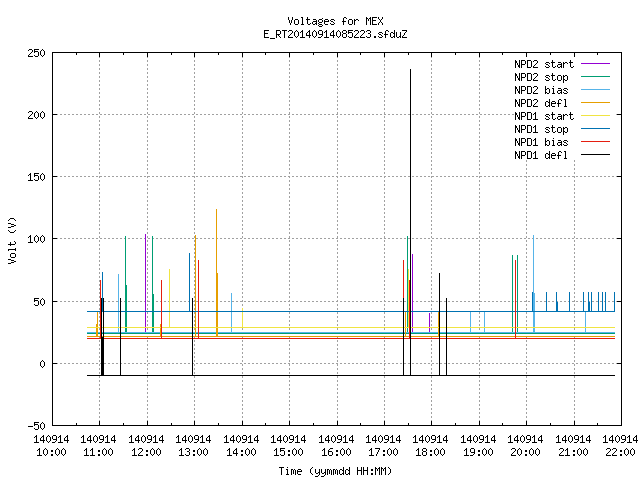Click the dark blue NPD1 stop legend line
The image size is (640, 480).
(x=595, y=129)
